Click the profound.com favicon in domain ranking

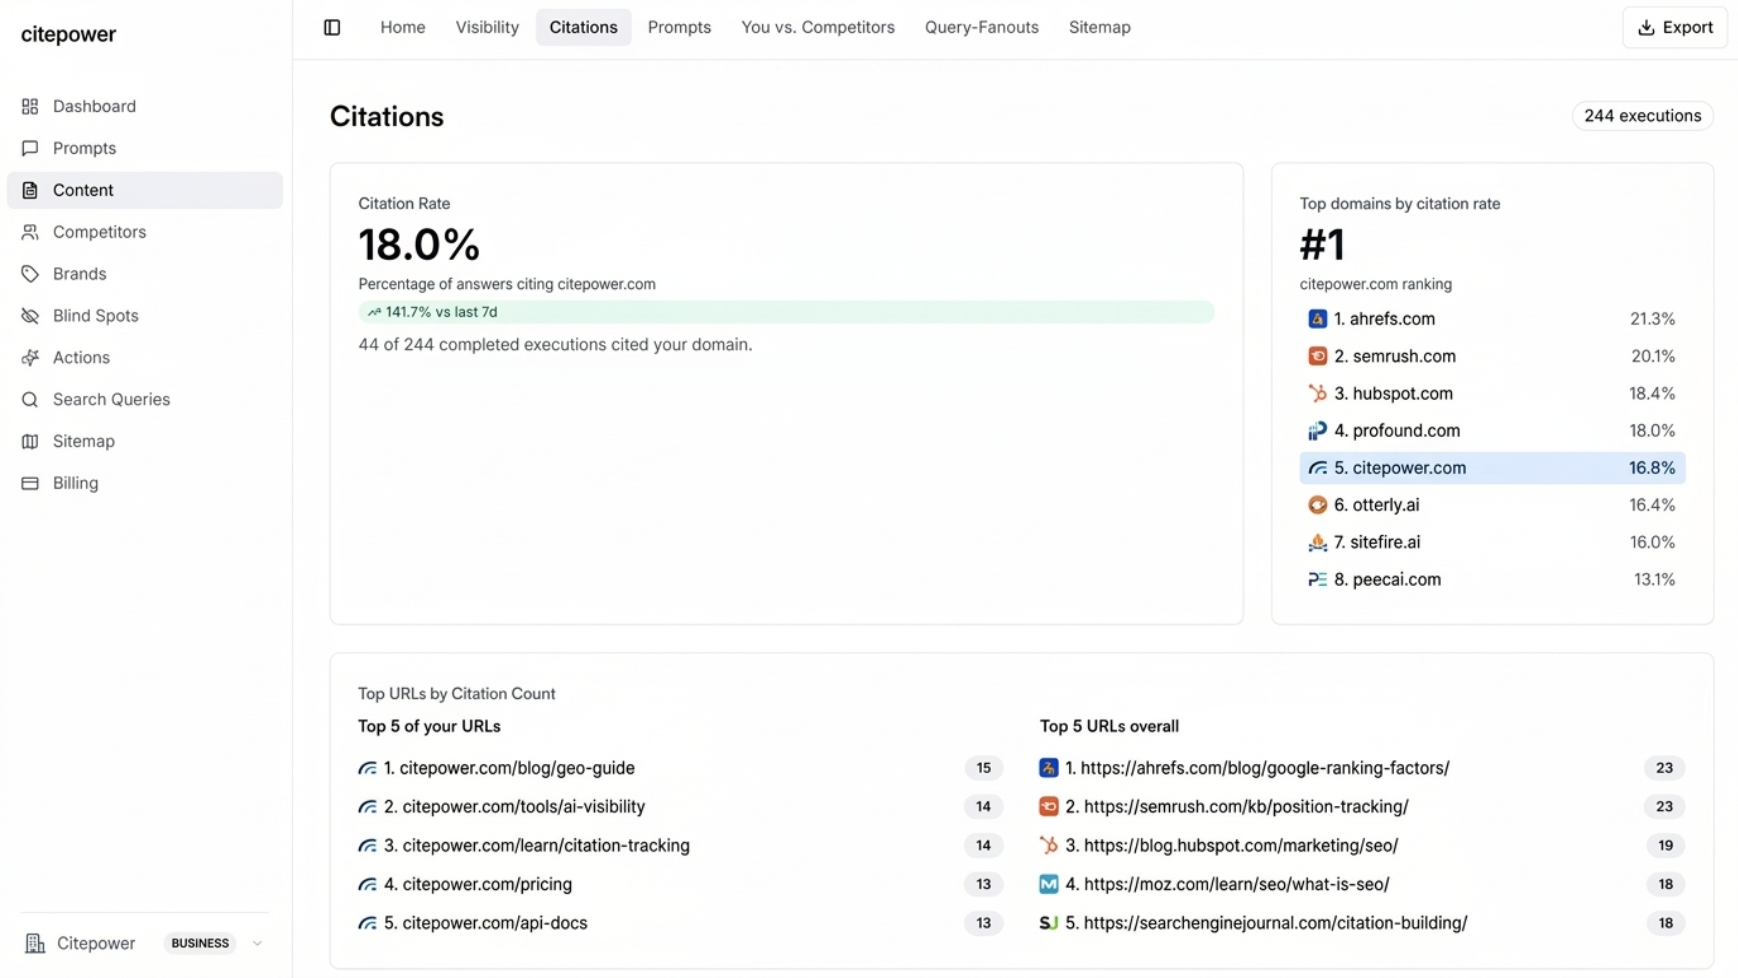1317,431
